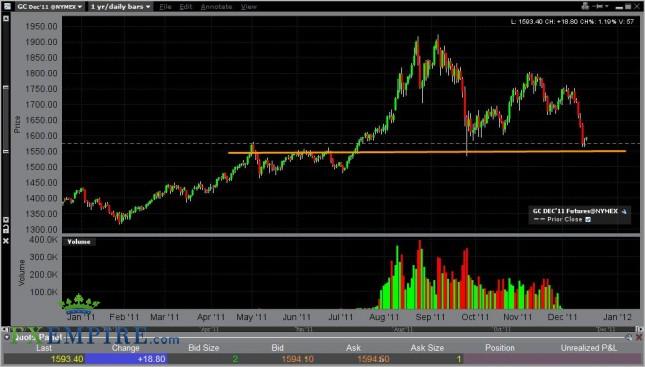Click the 1550.00 price axis label
Viewport: 645px width, 367px height.
[41, 151]
